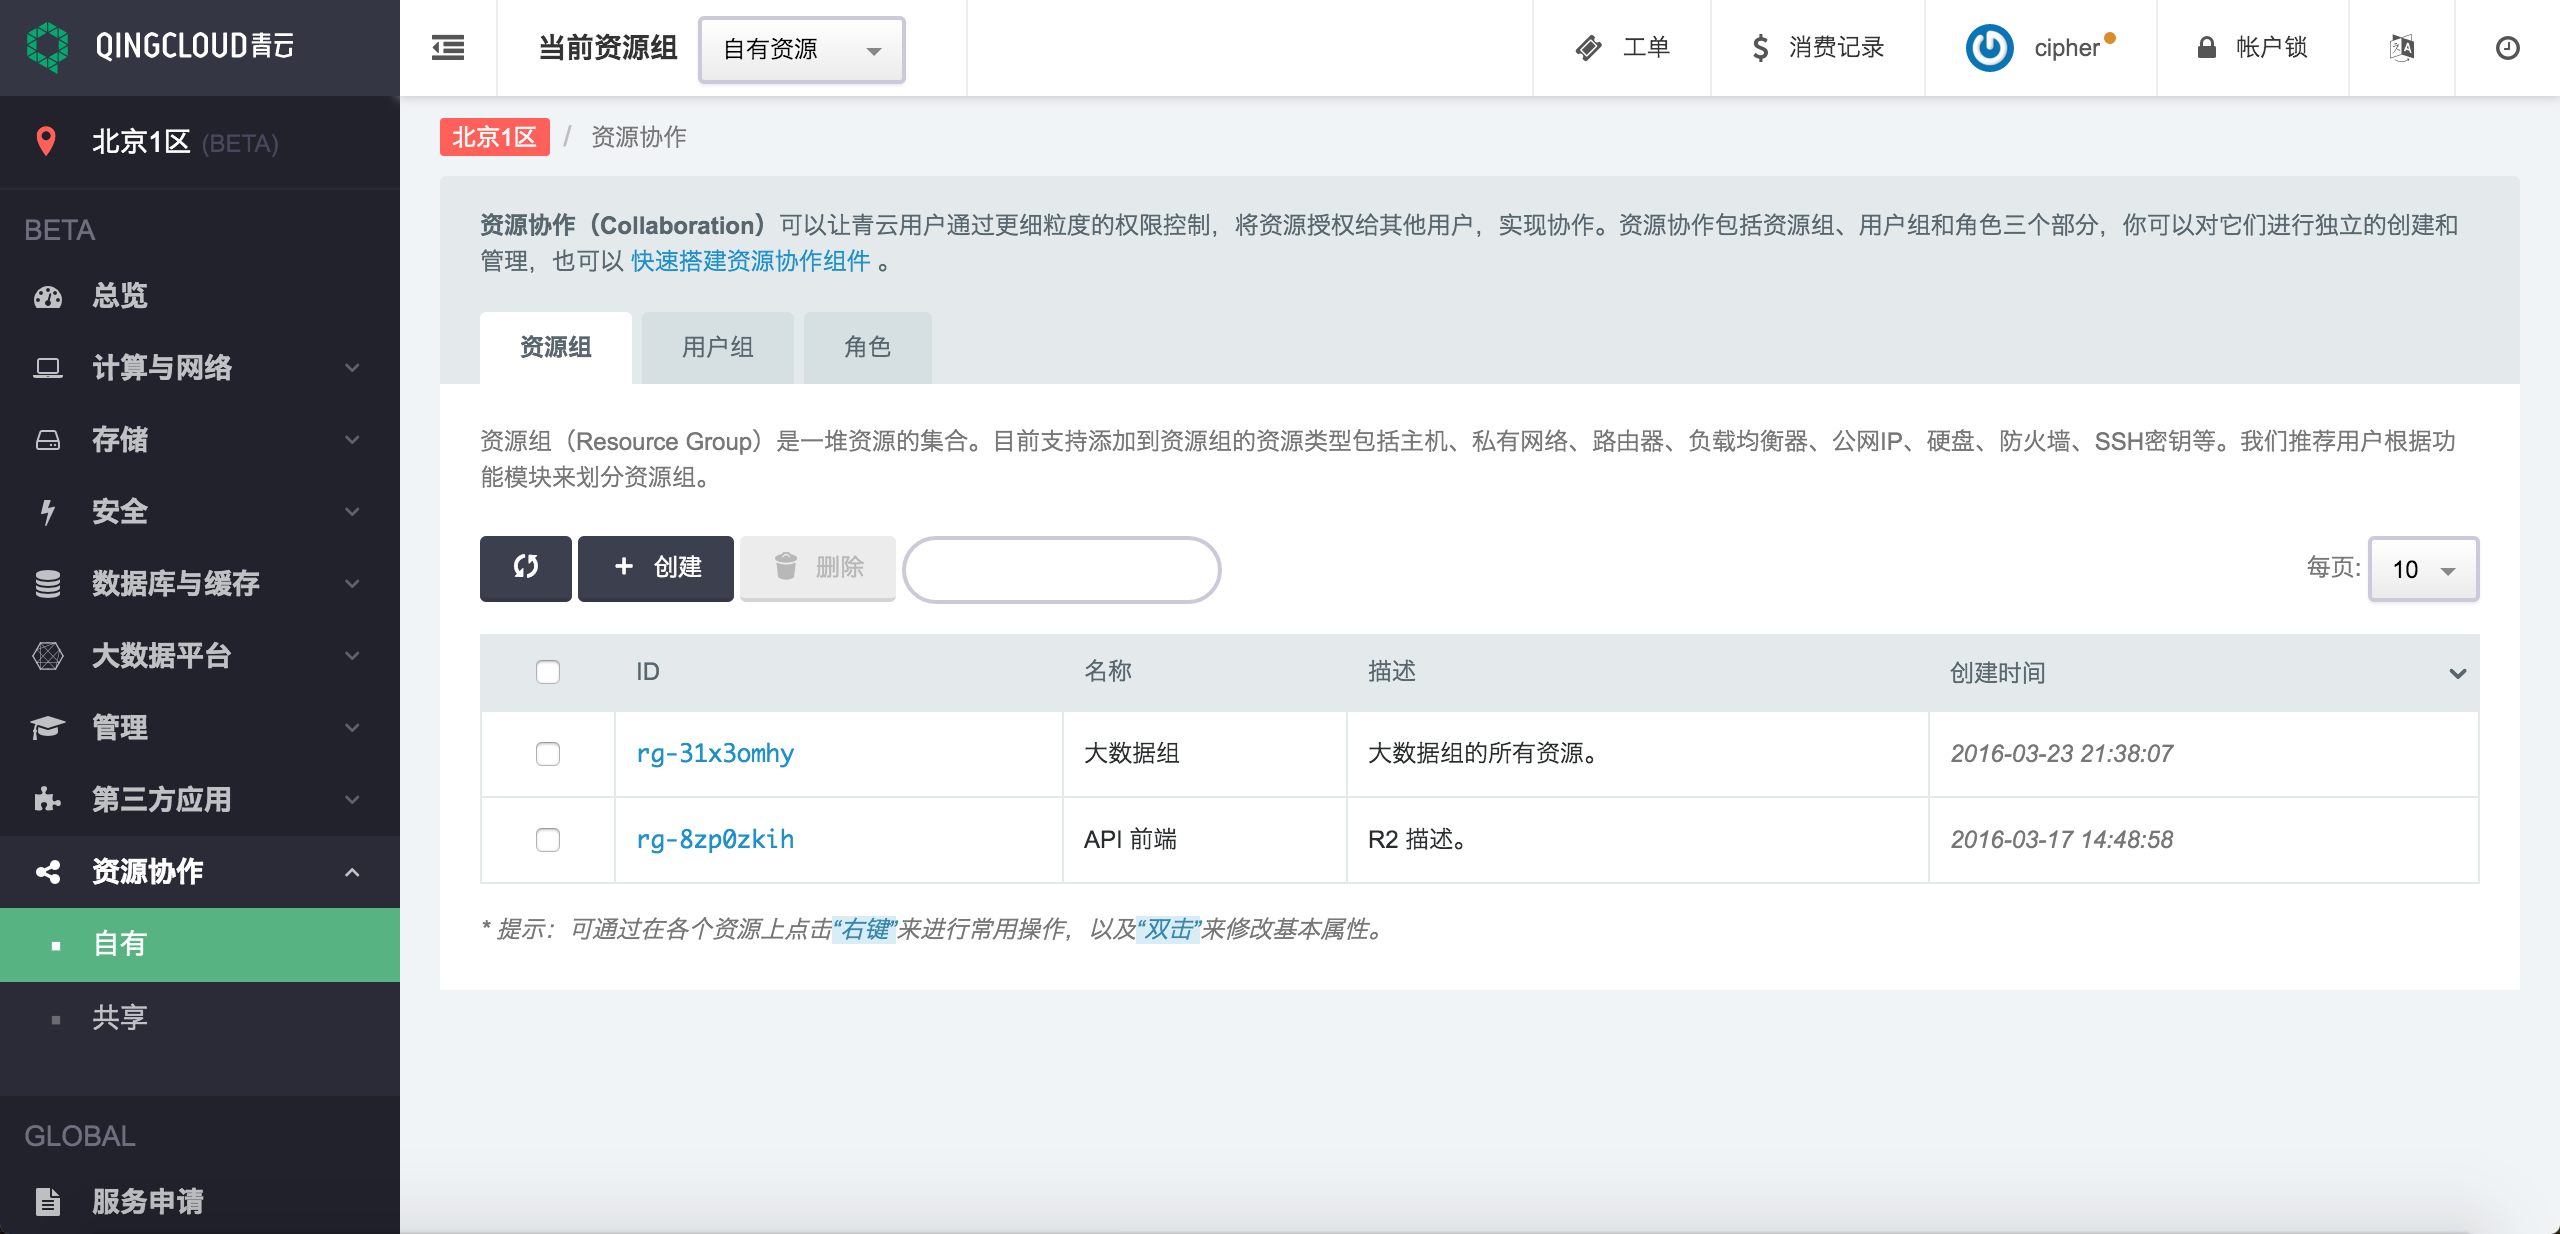
Task: Check the rg-8zp0zkih row checkbox
Action: click(x=547, y=839)
